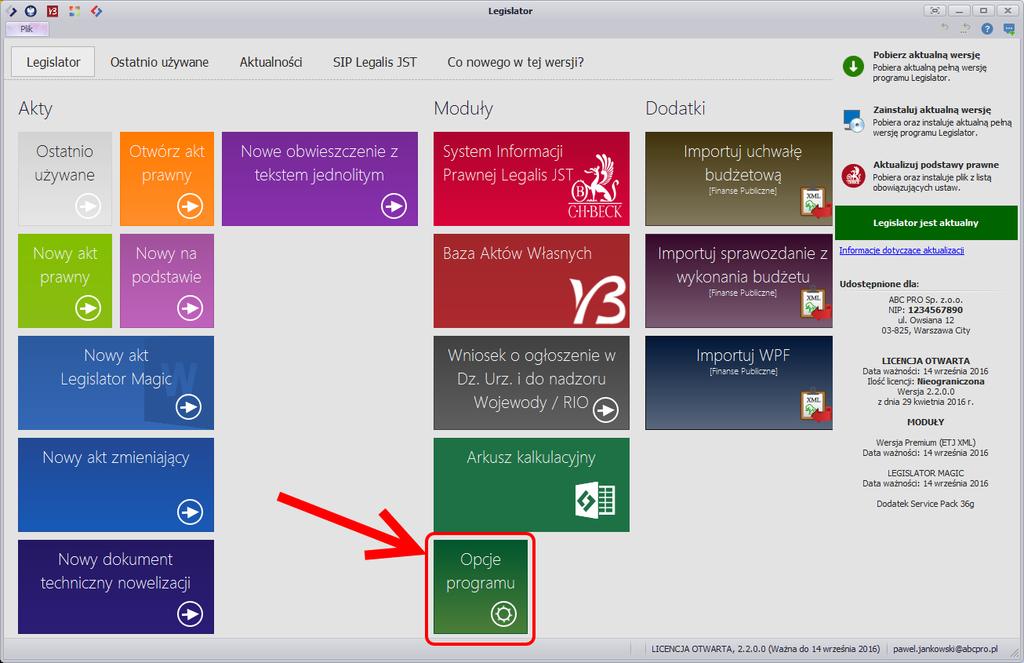Click Wersja 2.2.0.0 text in side panel

point(925,392)
